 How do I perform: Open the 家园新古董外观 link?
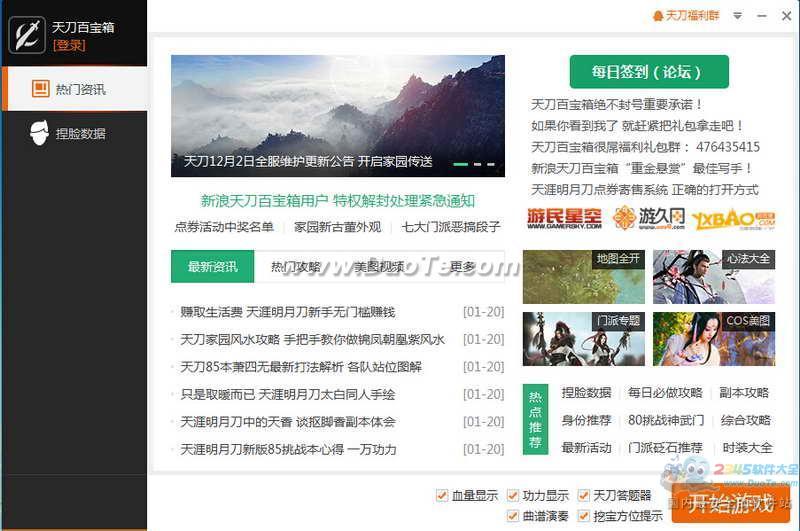click(337, 226)
